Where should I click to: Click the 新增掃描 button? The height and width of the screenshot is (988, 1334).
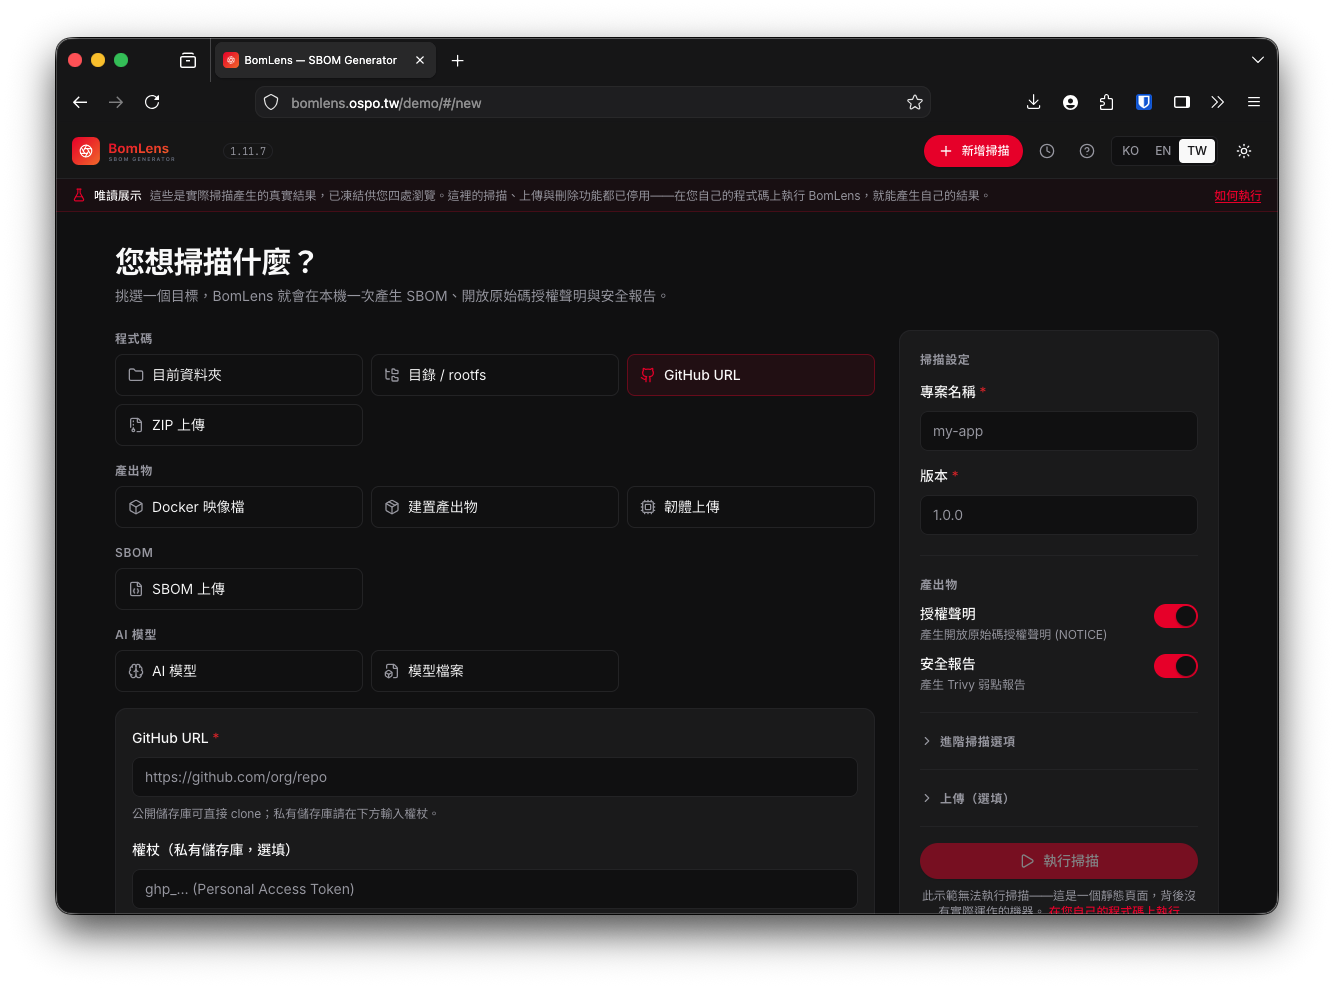[x=973, y=151]
